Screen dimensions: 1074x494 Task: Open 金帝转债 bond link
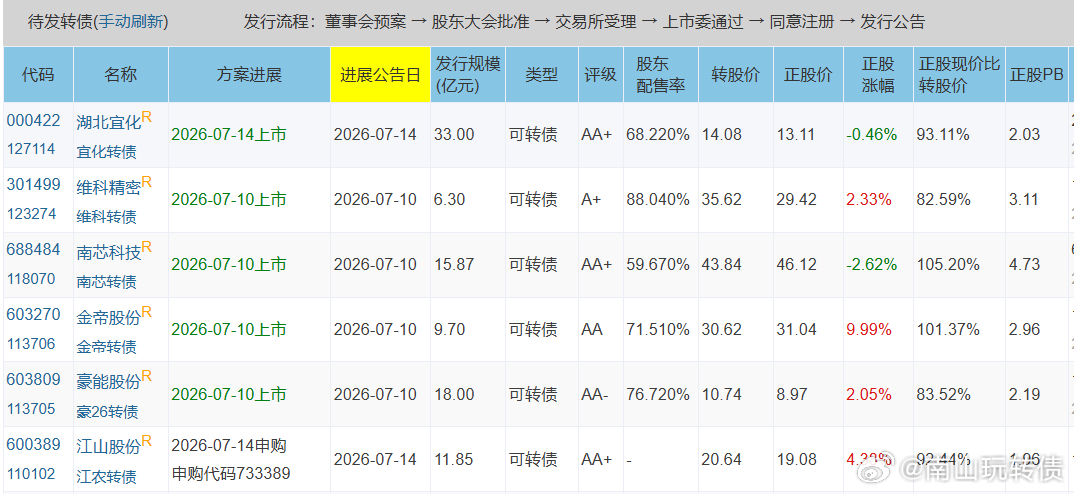(106, 347)
